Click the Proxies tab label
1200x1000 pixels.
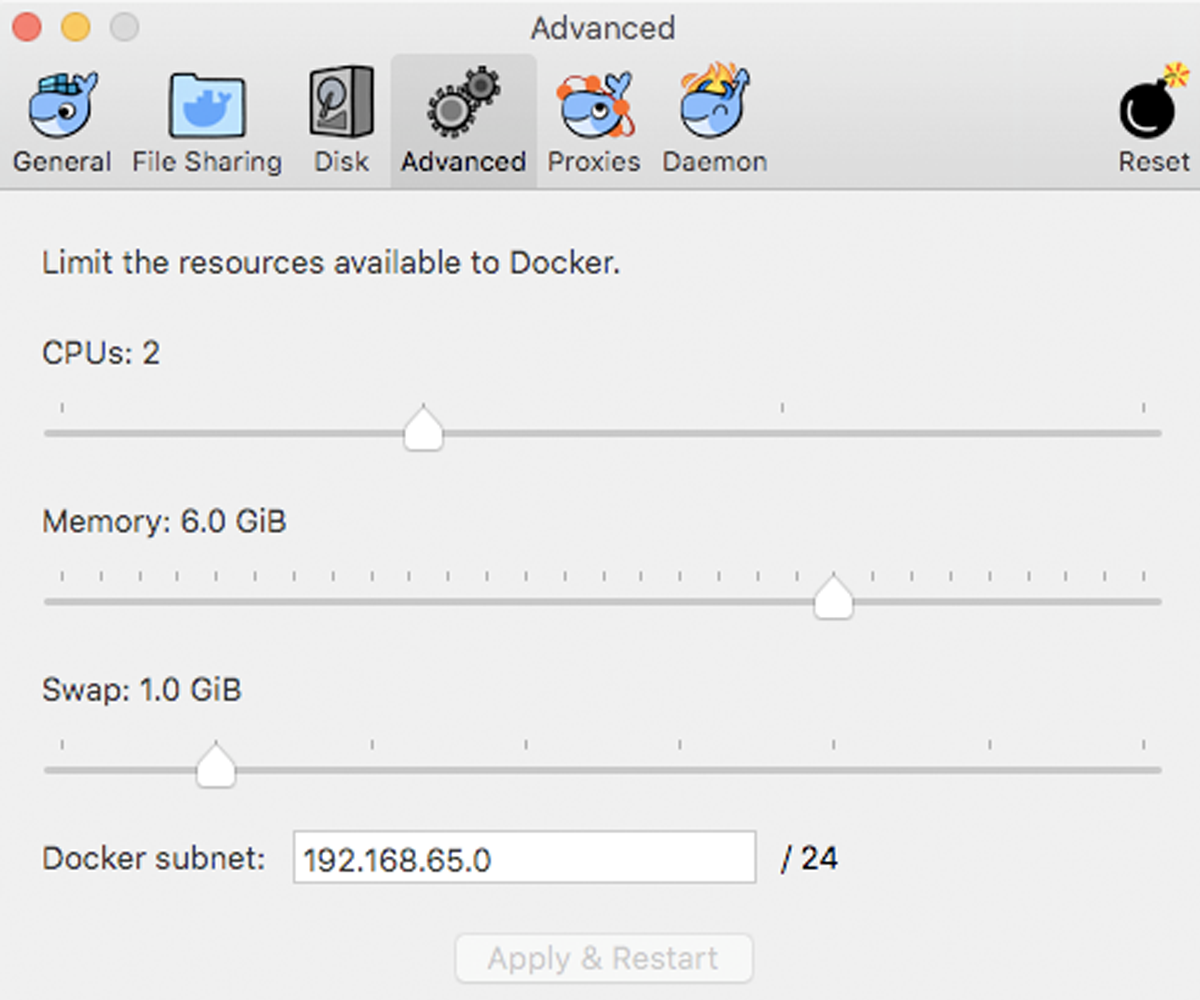(x=594, y=162)
